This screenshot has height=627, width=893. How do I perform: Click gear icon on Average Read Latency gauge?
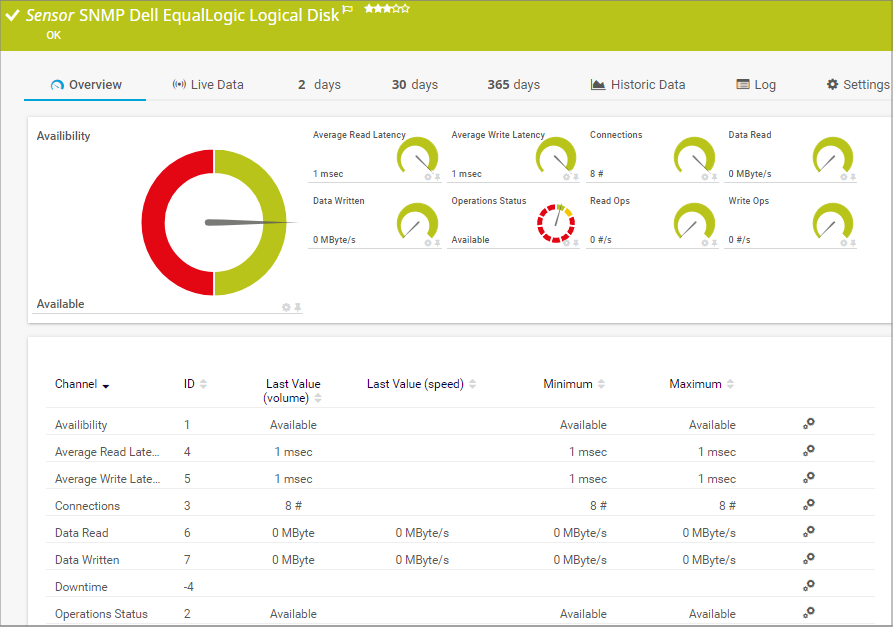coord(427,177)
